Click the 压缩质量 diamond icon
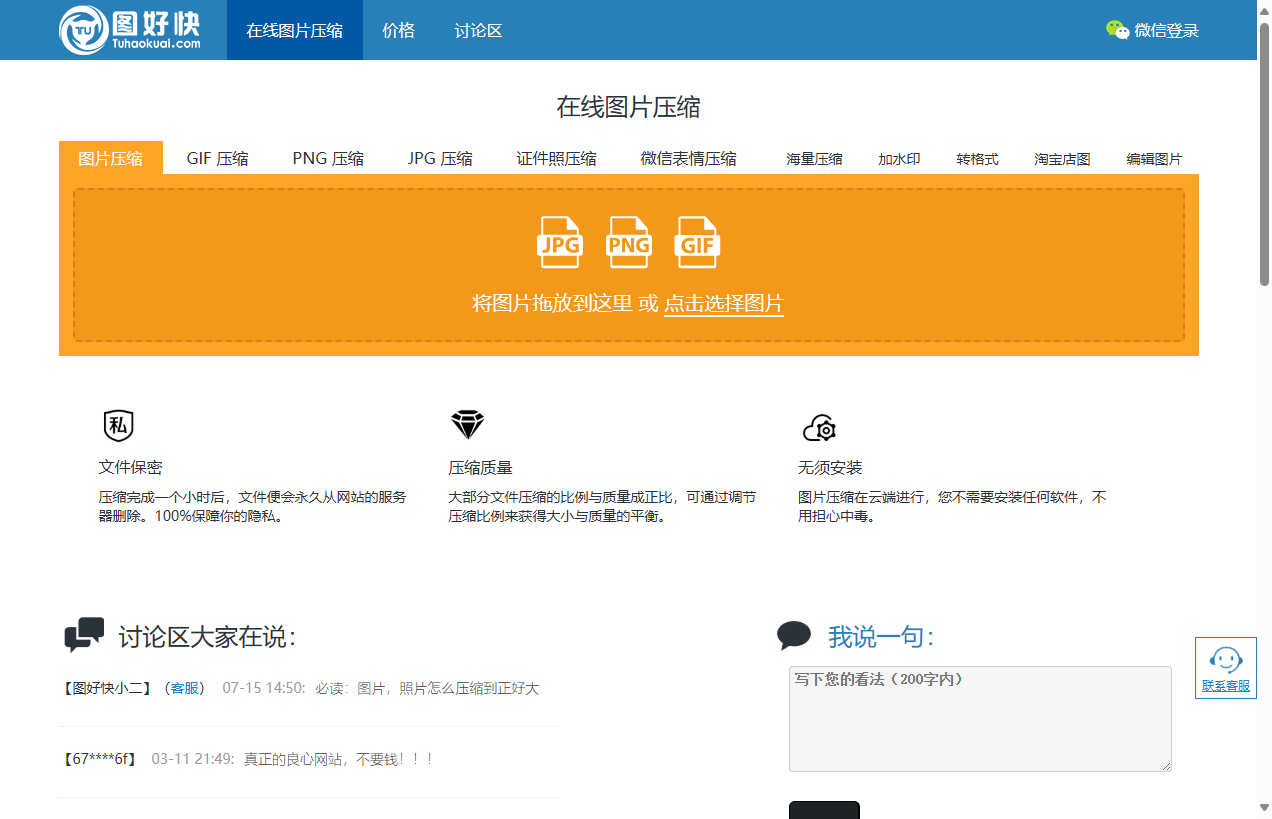 coord(466,426)
